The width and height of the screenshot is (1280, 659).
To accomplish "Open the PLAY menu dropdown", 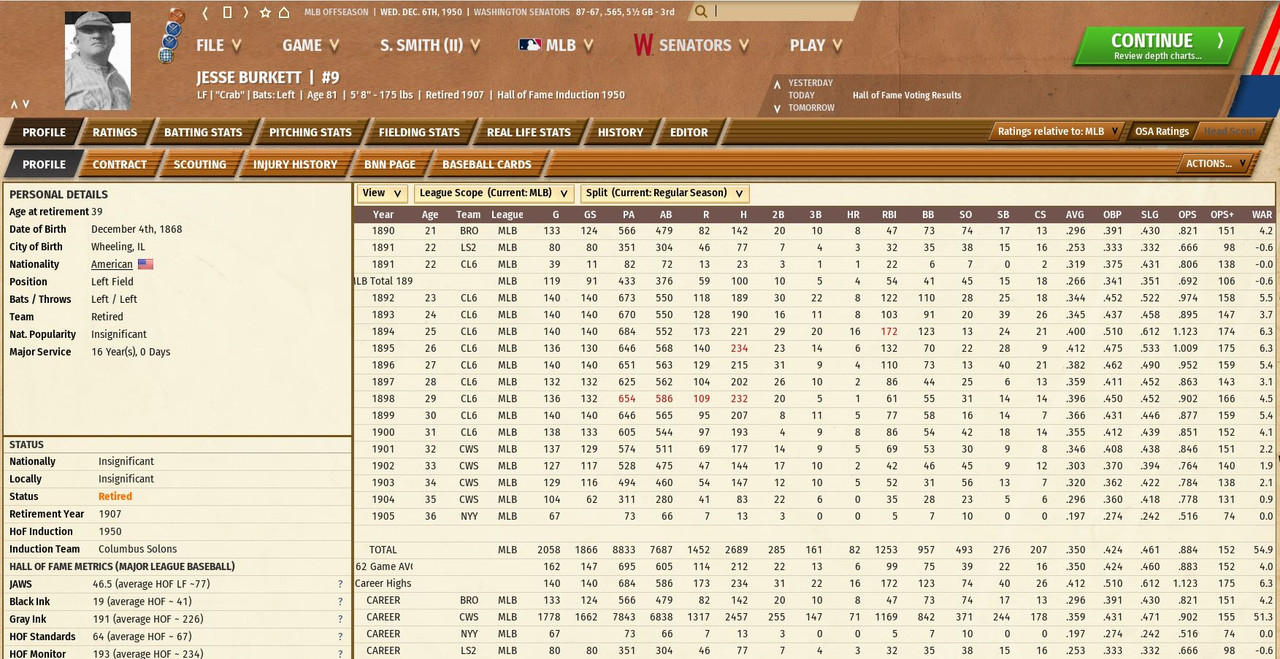I will pyautogui.click(x=816, y=45).
